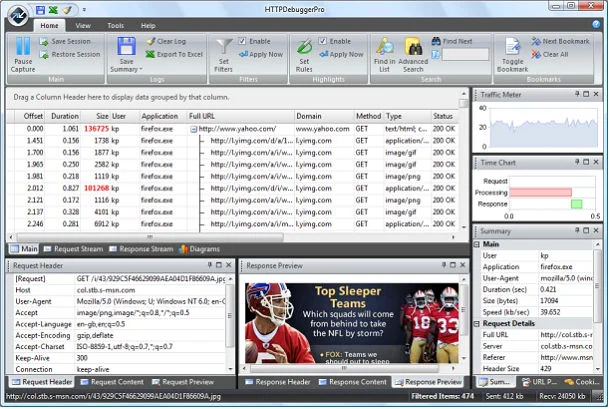Open Advanced Search binoculars icon
Viewport: 610px width, 409px height.
click(x=414, y=45)
